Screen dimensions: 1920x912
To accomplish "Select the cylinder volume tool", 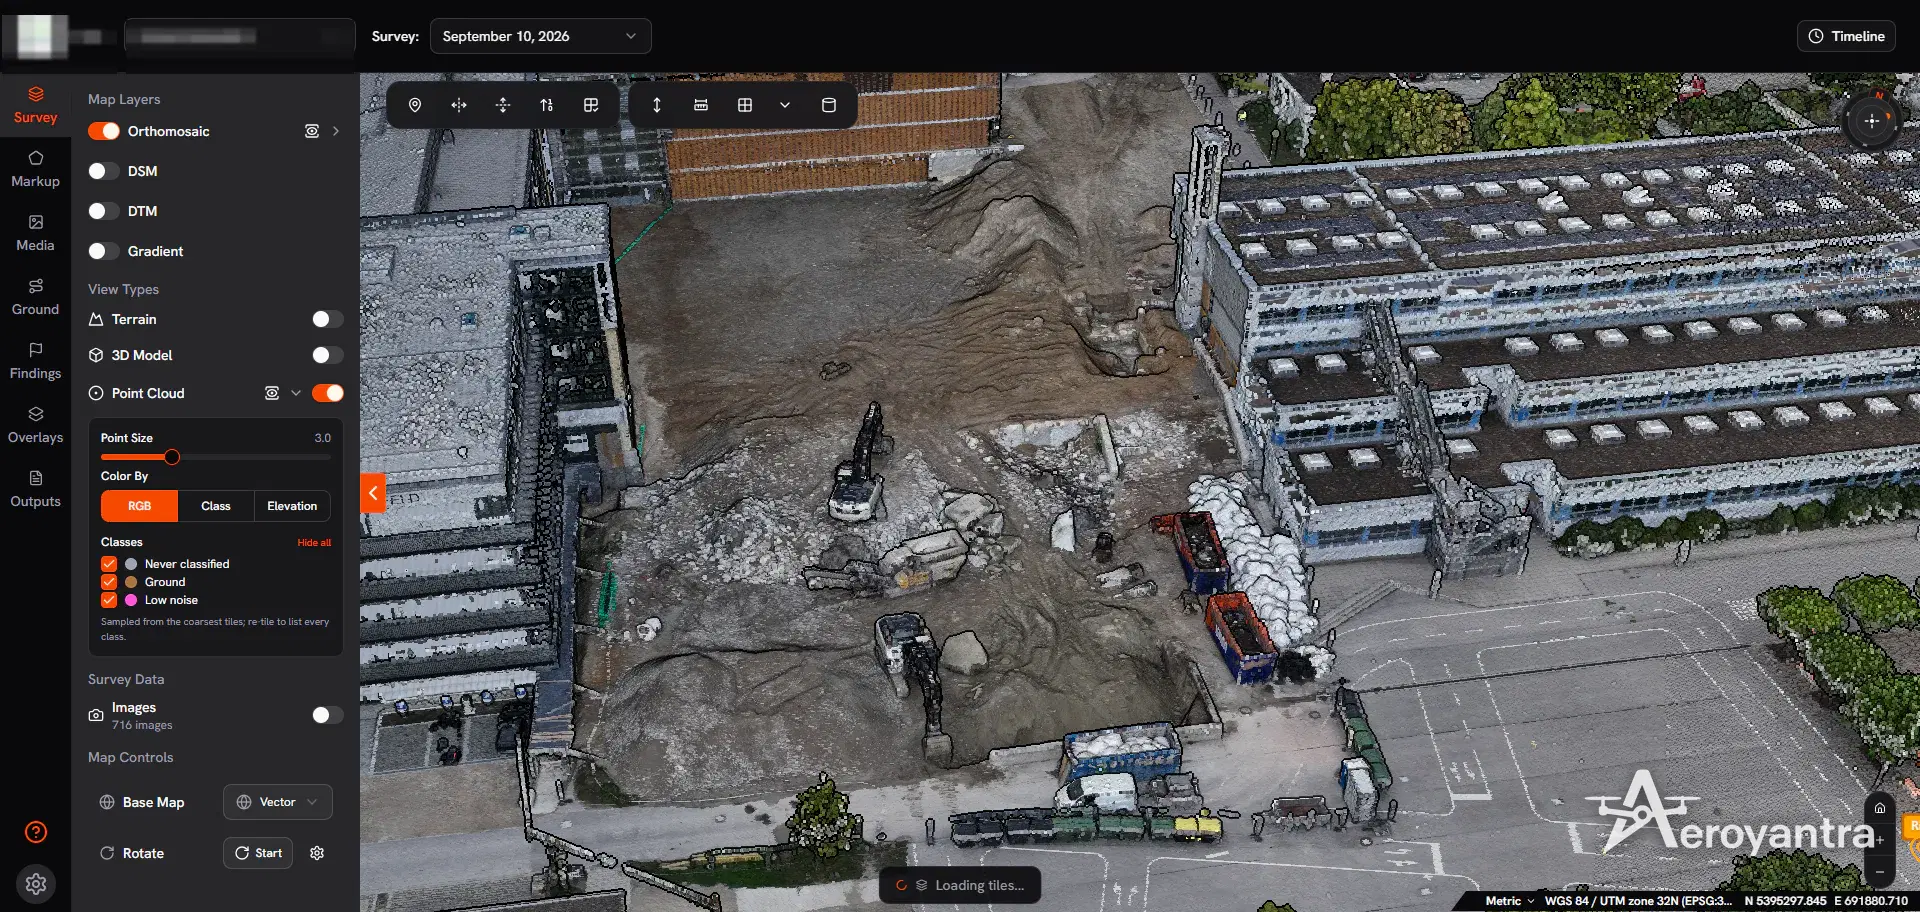I will click(829, 105).
